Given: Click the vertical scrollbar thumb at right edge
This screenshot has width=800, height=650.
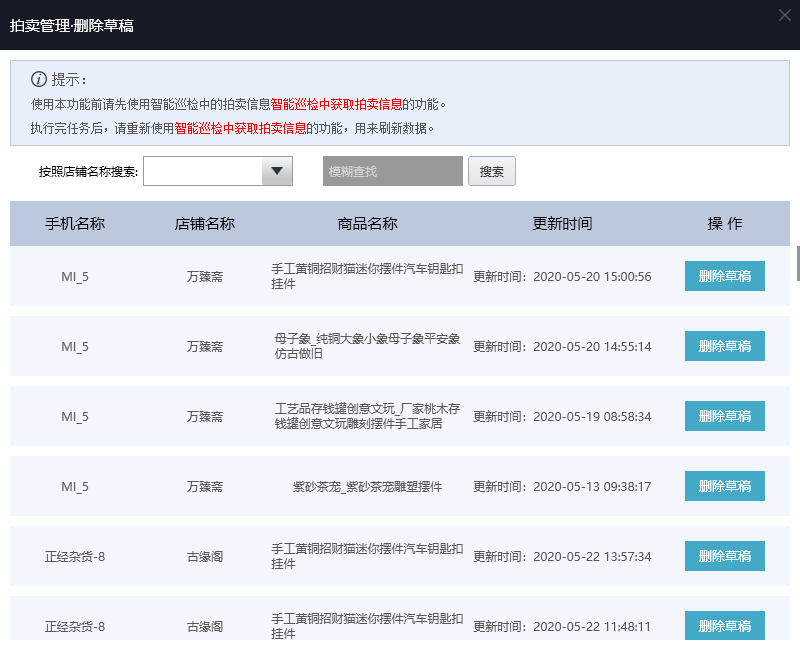Looking at the screenshot, I should click(x=798, y=263).
